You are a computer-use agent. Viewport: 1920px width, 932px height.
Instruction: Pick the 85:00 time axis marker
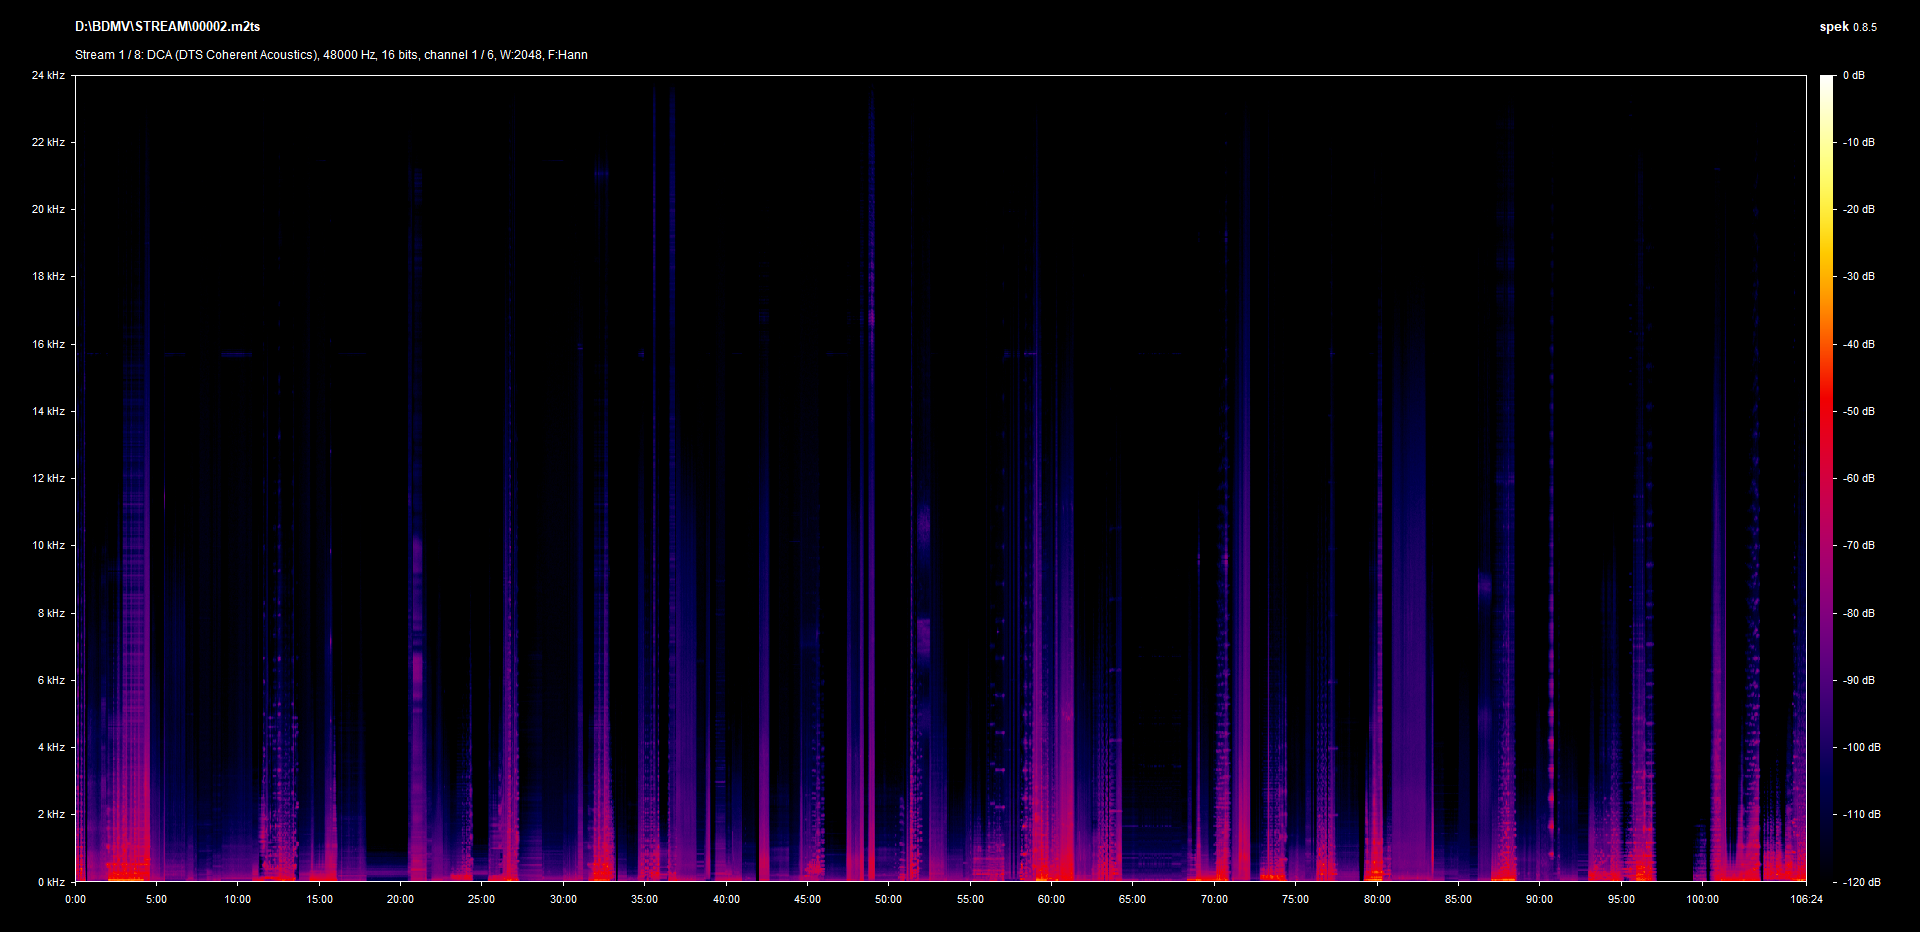1458,900
